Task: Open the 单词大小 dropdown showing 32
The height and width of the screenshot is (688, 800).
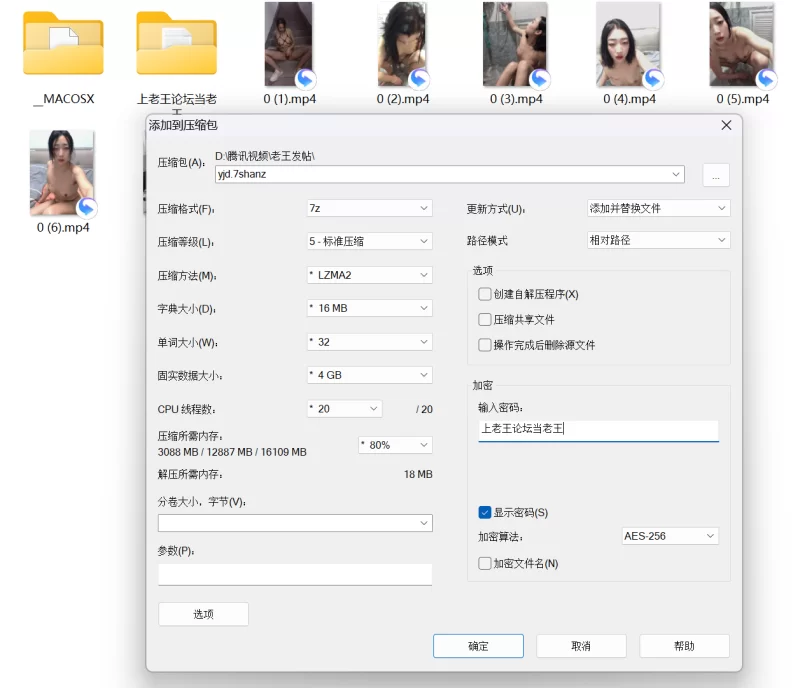Action: 369,342
